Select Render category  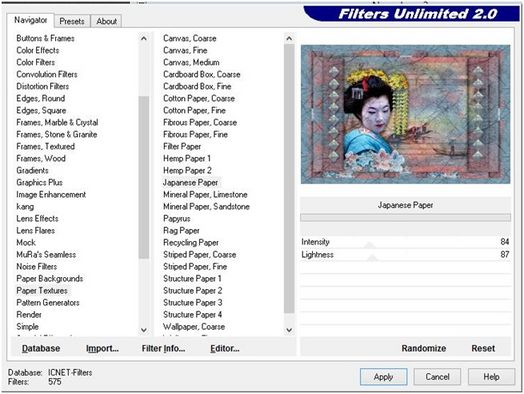(29, 315)
